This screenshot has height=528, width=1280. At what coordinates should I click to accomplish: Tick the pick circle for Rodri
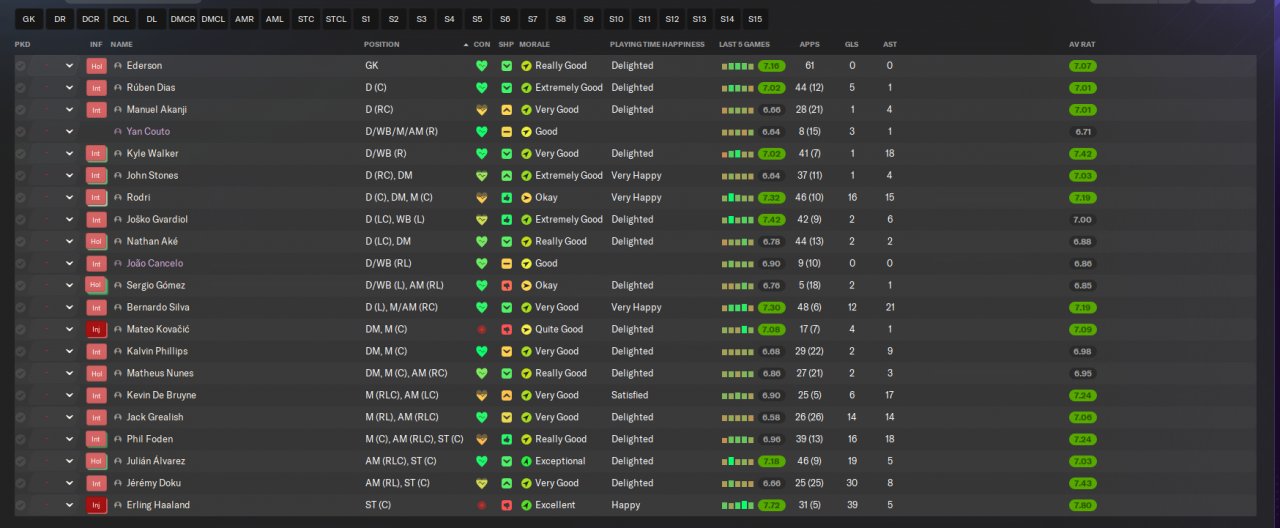coord(20,198)
